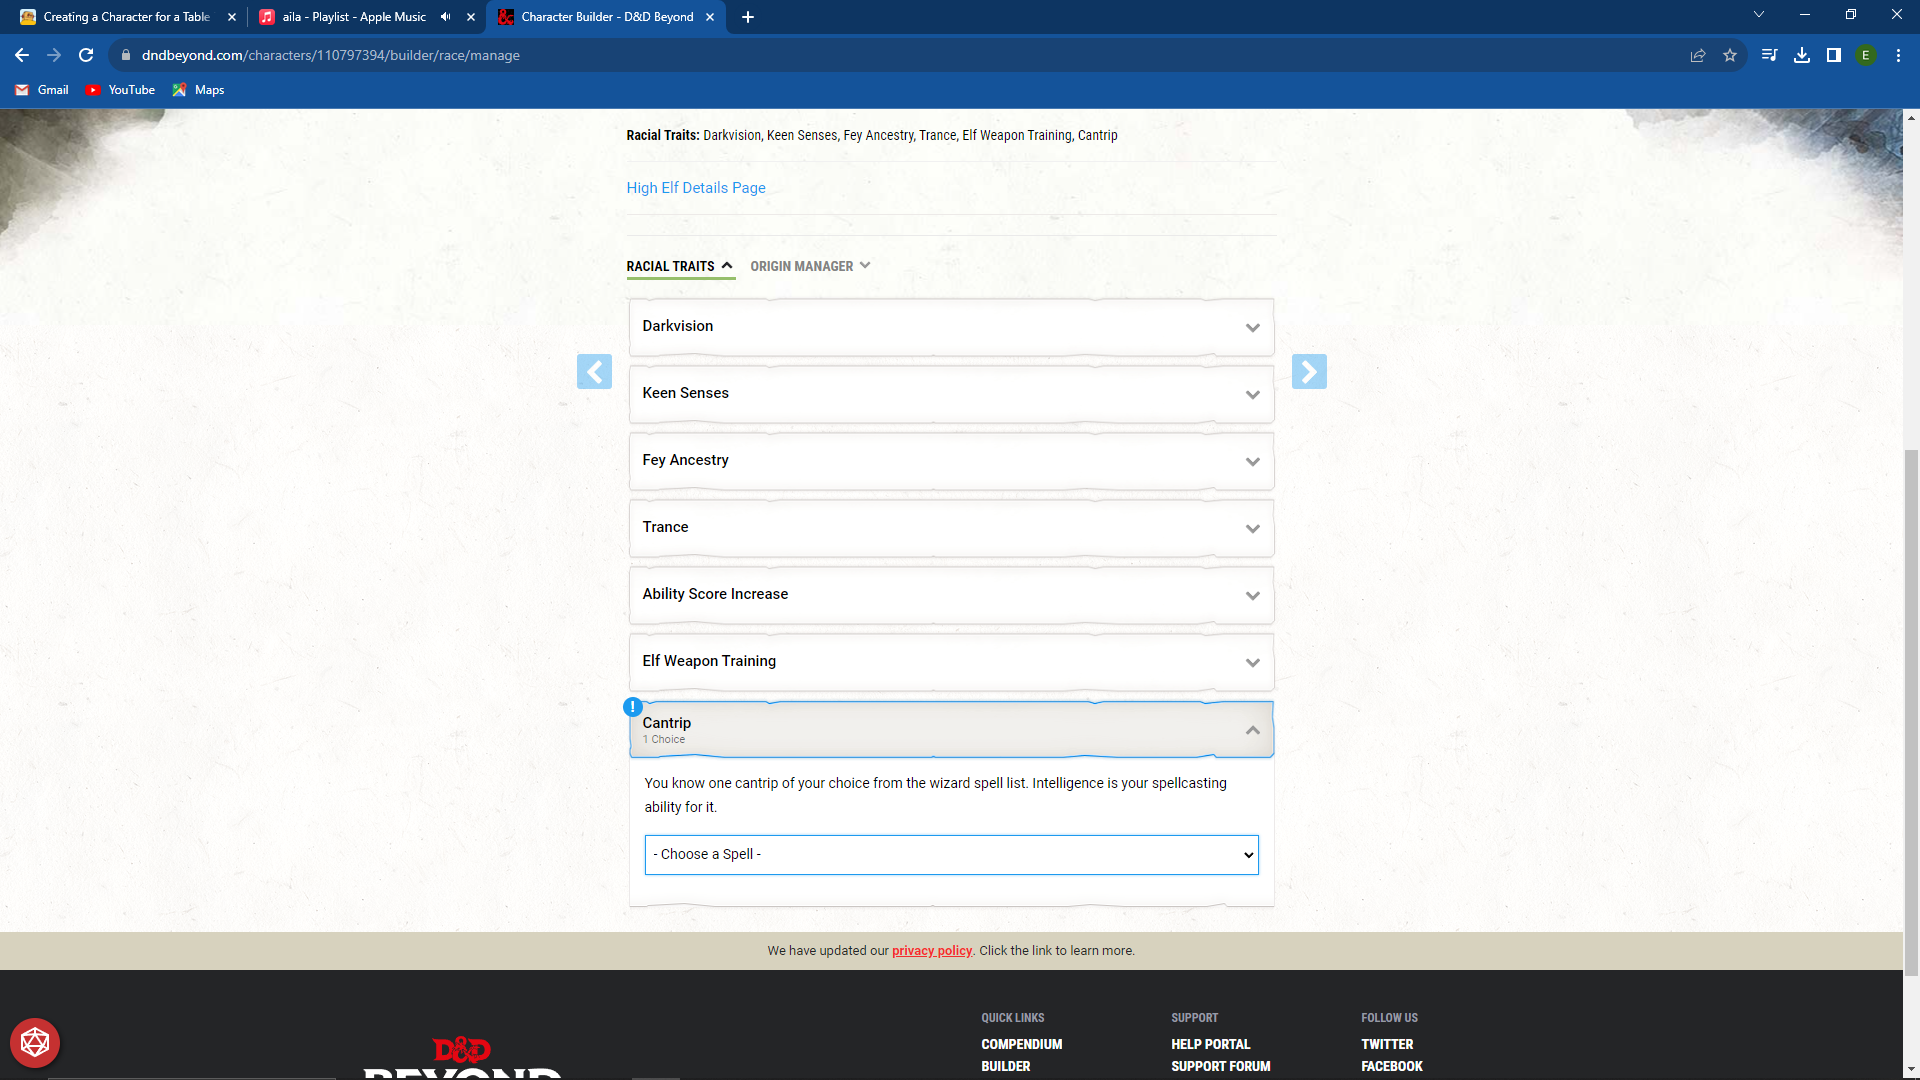Click the bookmark star in the address bar
Image resolution: width=1920 pixels, height=1080 pixels.
coord(1730,55)
